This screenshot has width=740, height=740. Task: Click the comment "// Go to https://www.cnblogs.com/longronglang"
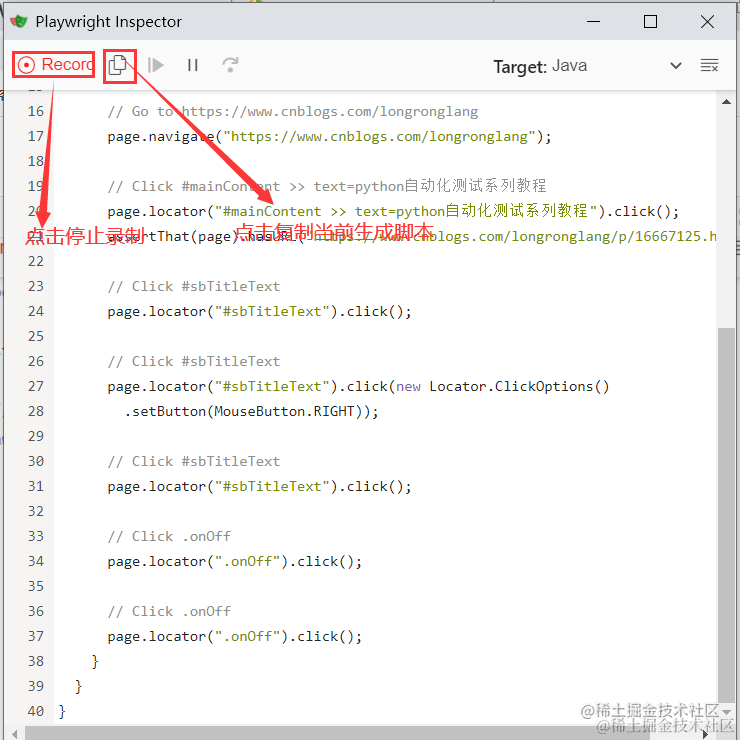[293, 112]
